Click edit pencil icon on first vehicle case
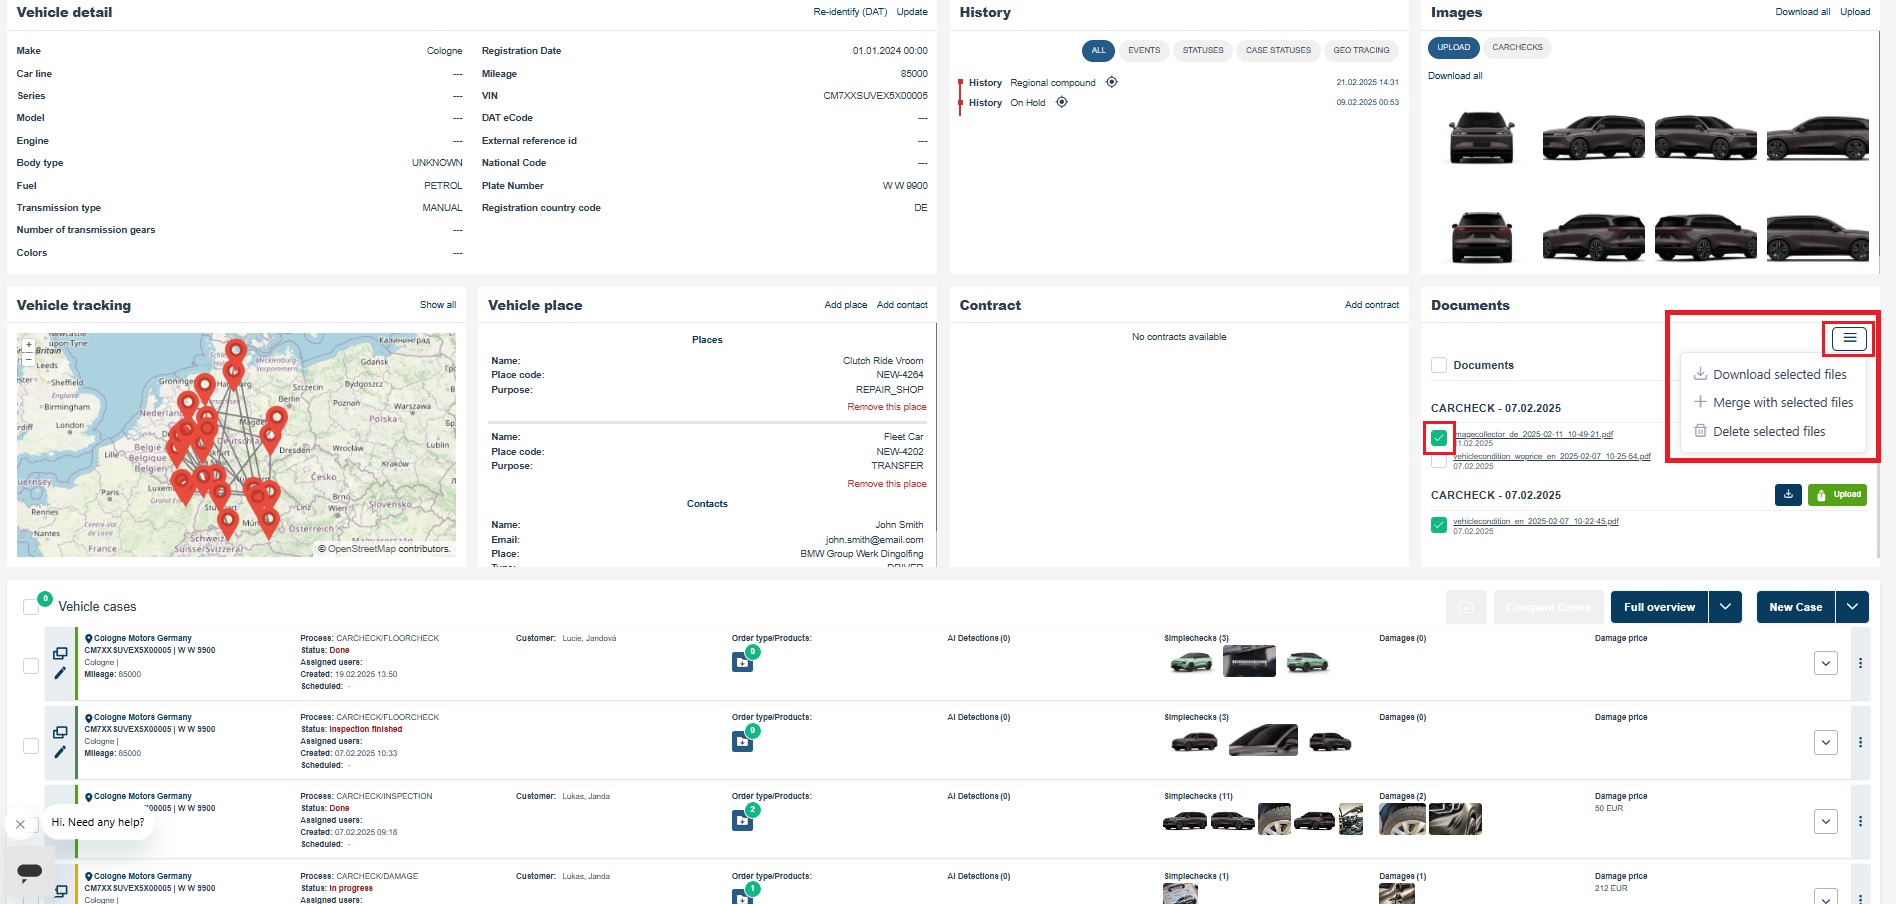The width and height of the screenshot is (1896, 904). pyautogui.click(x=60, y=673)
